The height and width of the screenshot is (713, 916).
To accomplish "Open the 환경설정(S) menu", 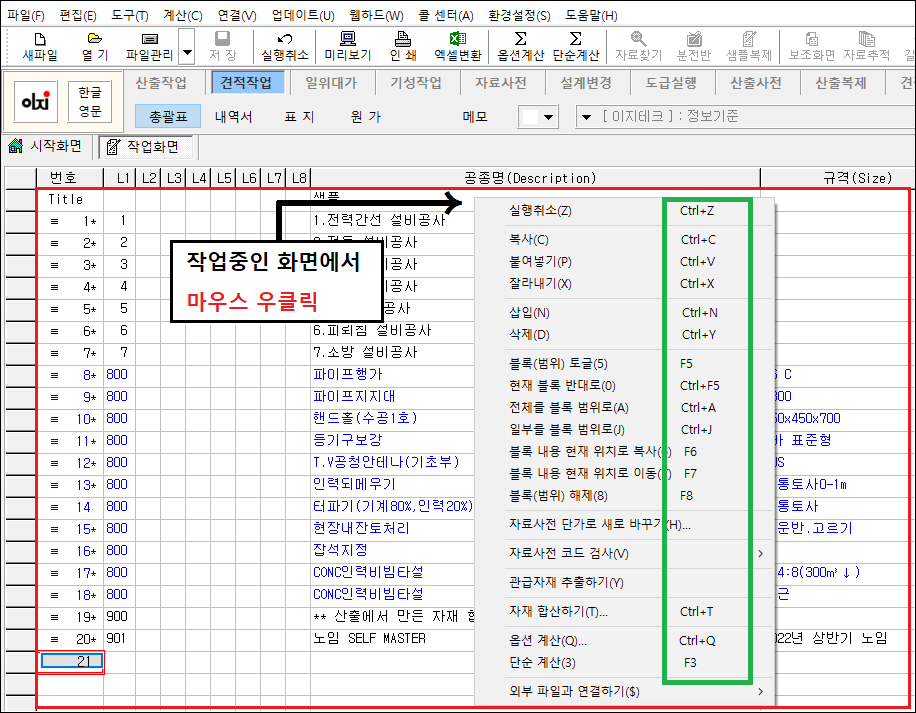I will coord(519,15).
